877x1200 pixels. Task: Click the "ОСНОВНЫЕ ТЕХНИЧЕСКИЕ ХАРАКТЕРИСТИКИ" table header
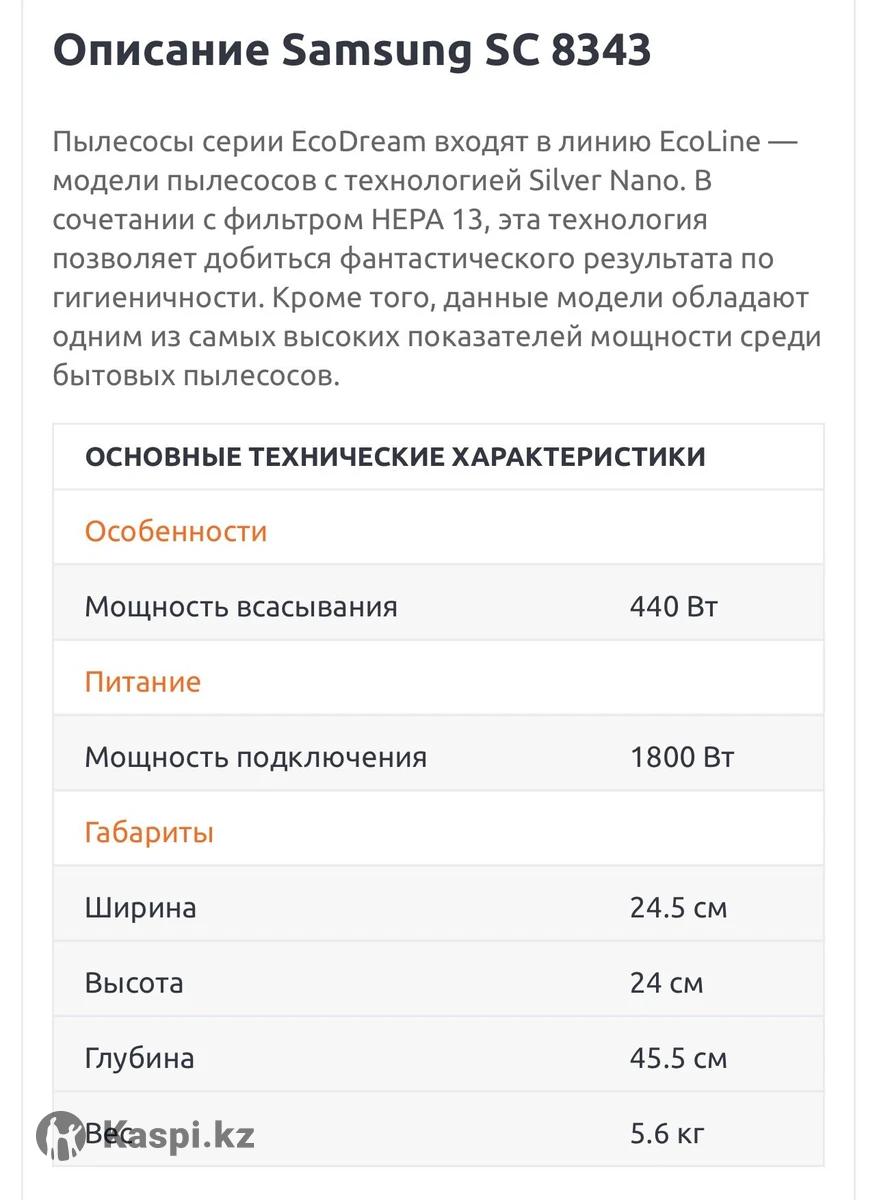click(x=395, y=457)
